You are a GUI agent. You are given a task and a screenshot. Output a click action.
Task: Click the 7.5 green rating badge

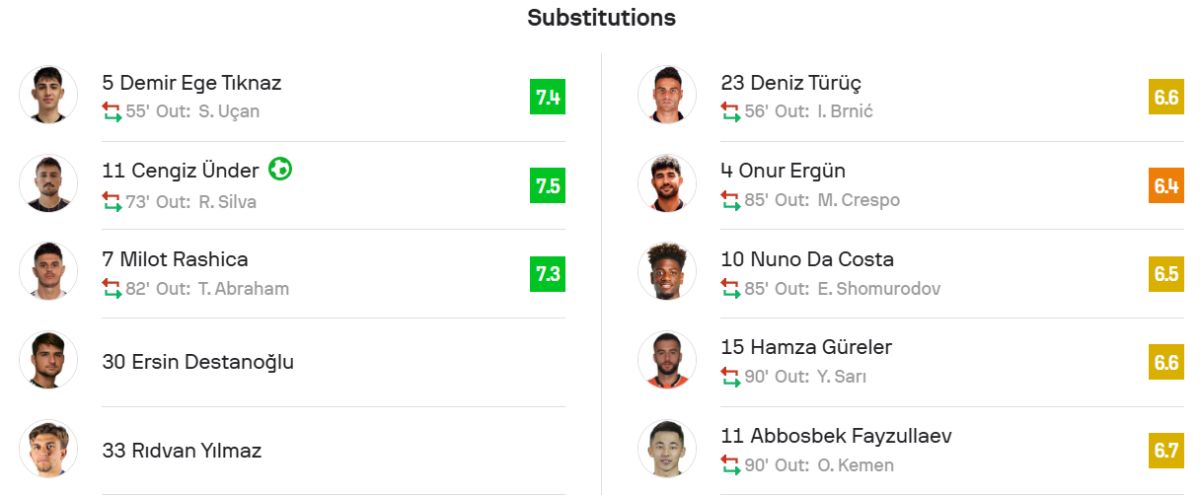(548, 185)
